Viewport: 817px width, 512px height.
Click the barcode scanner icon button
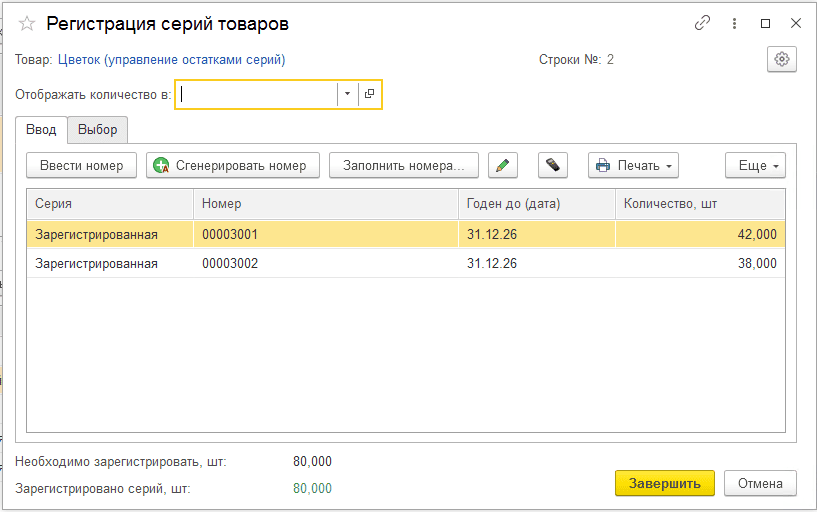553,166
